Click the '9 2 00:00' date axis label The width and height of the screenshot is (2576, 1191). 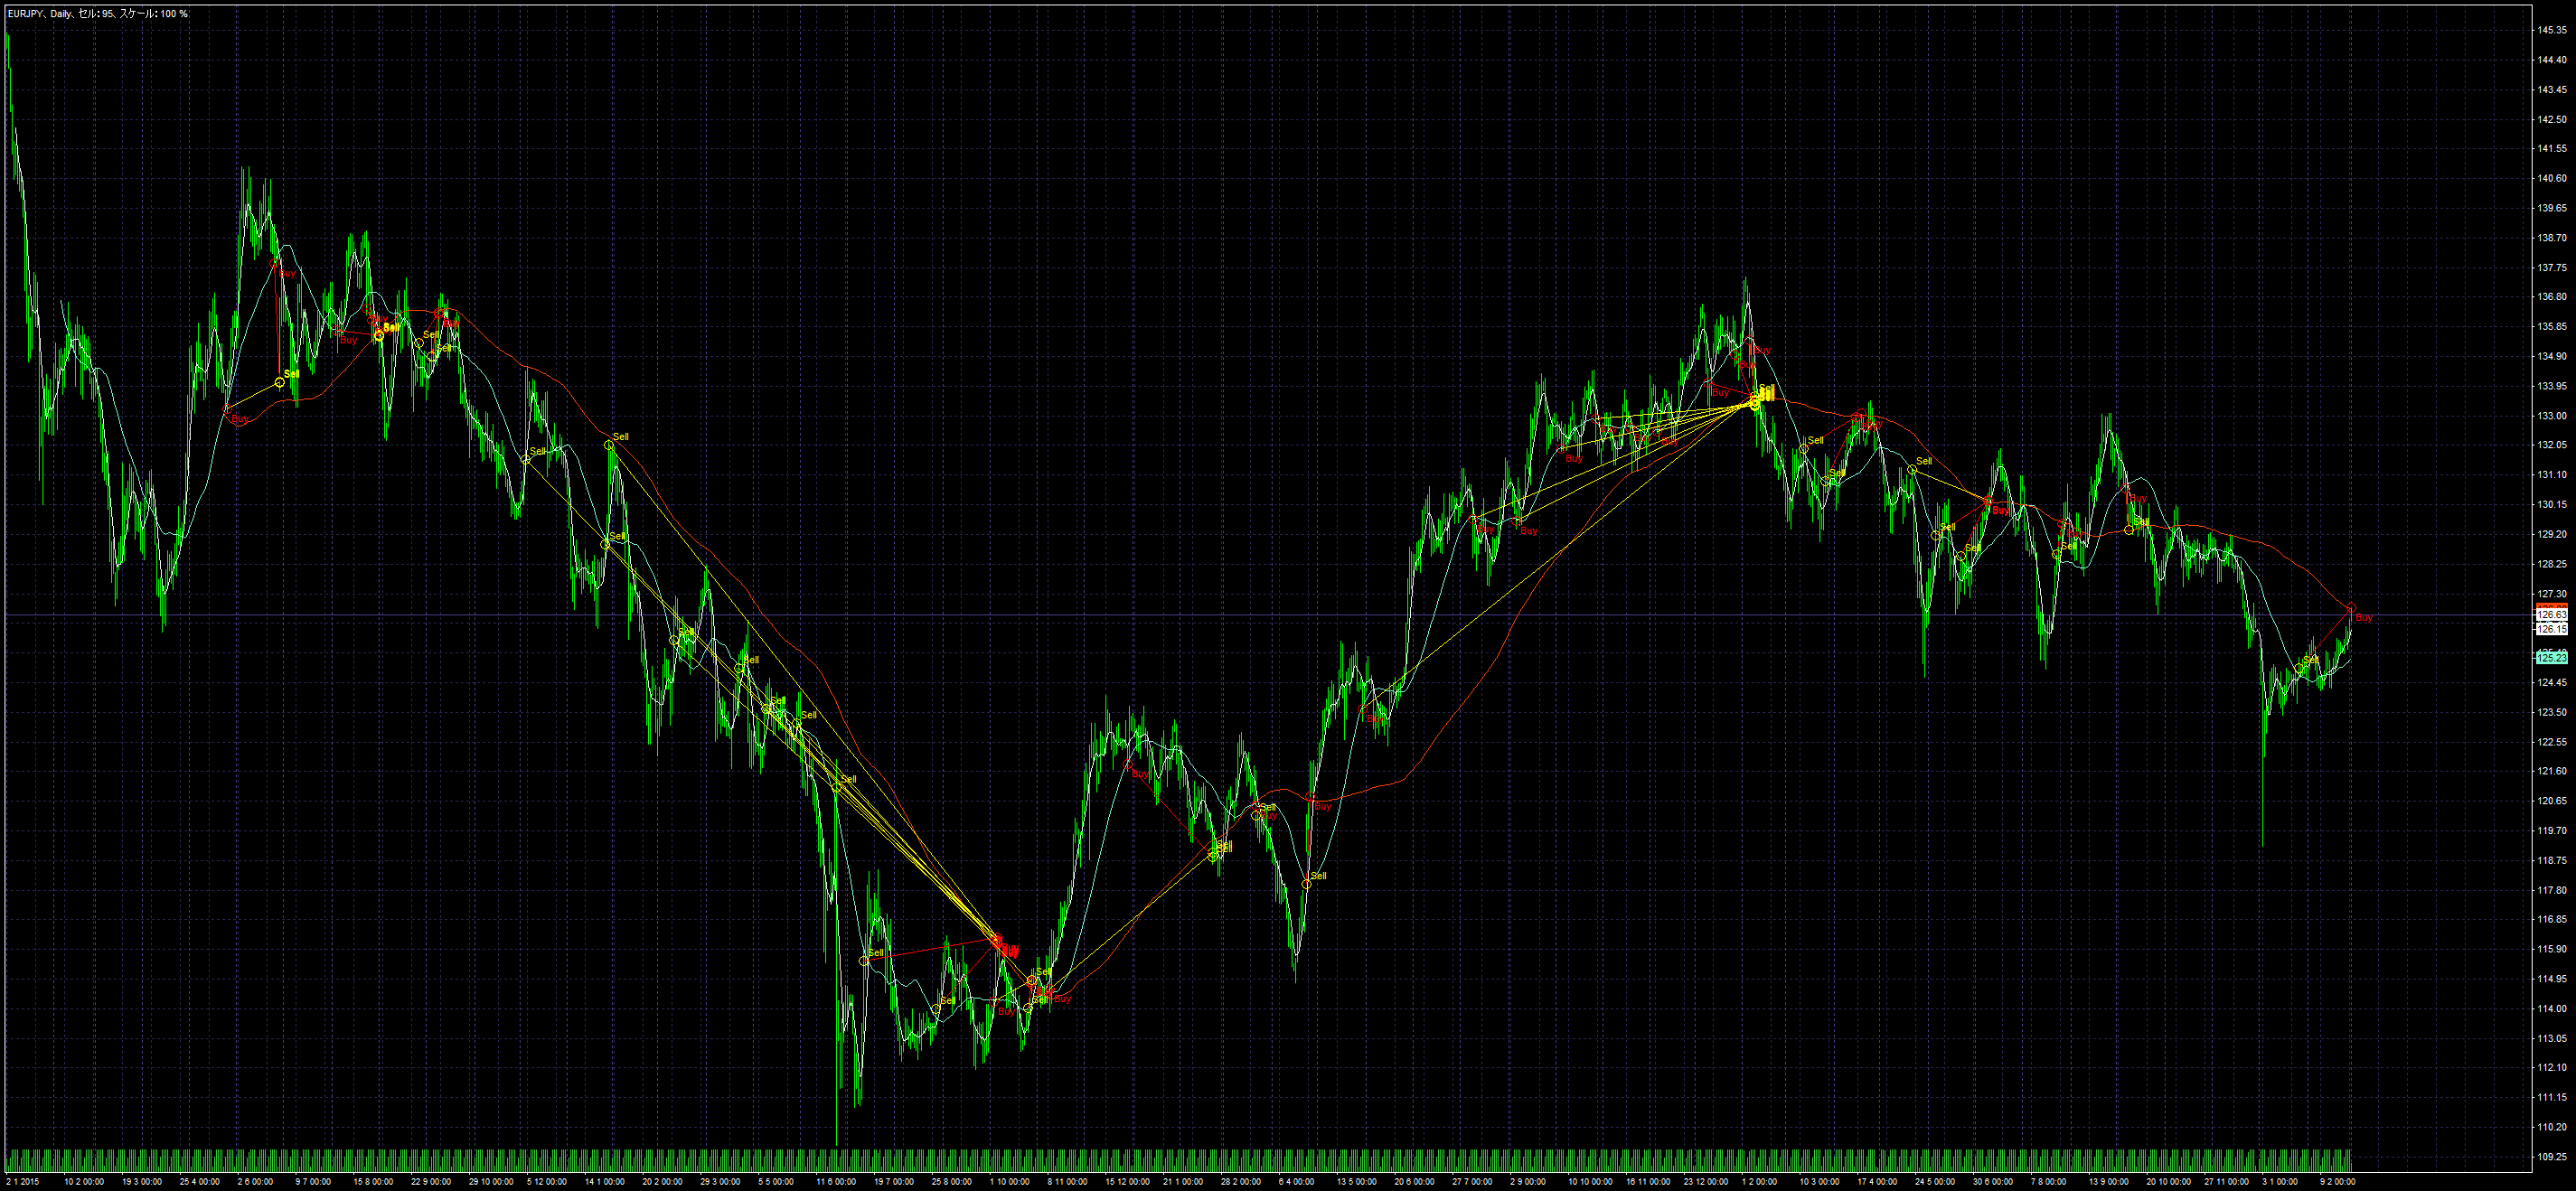click(2339, 1181)
